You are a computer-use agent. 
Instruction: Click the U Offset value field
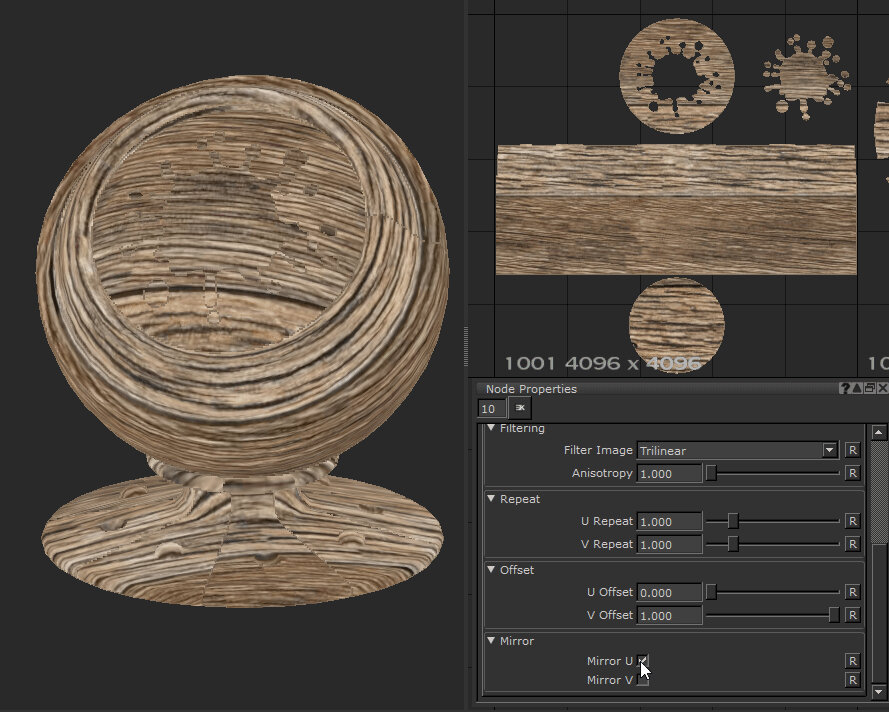point(668,592)
